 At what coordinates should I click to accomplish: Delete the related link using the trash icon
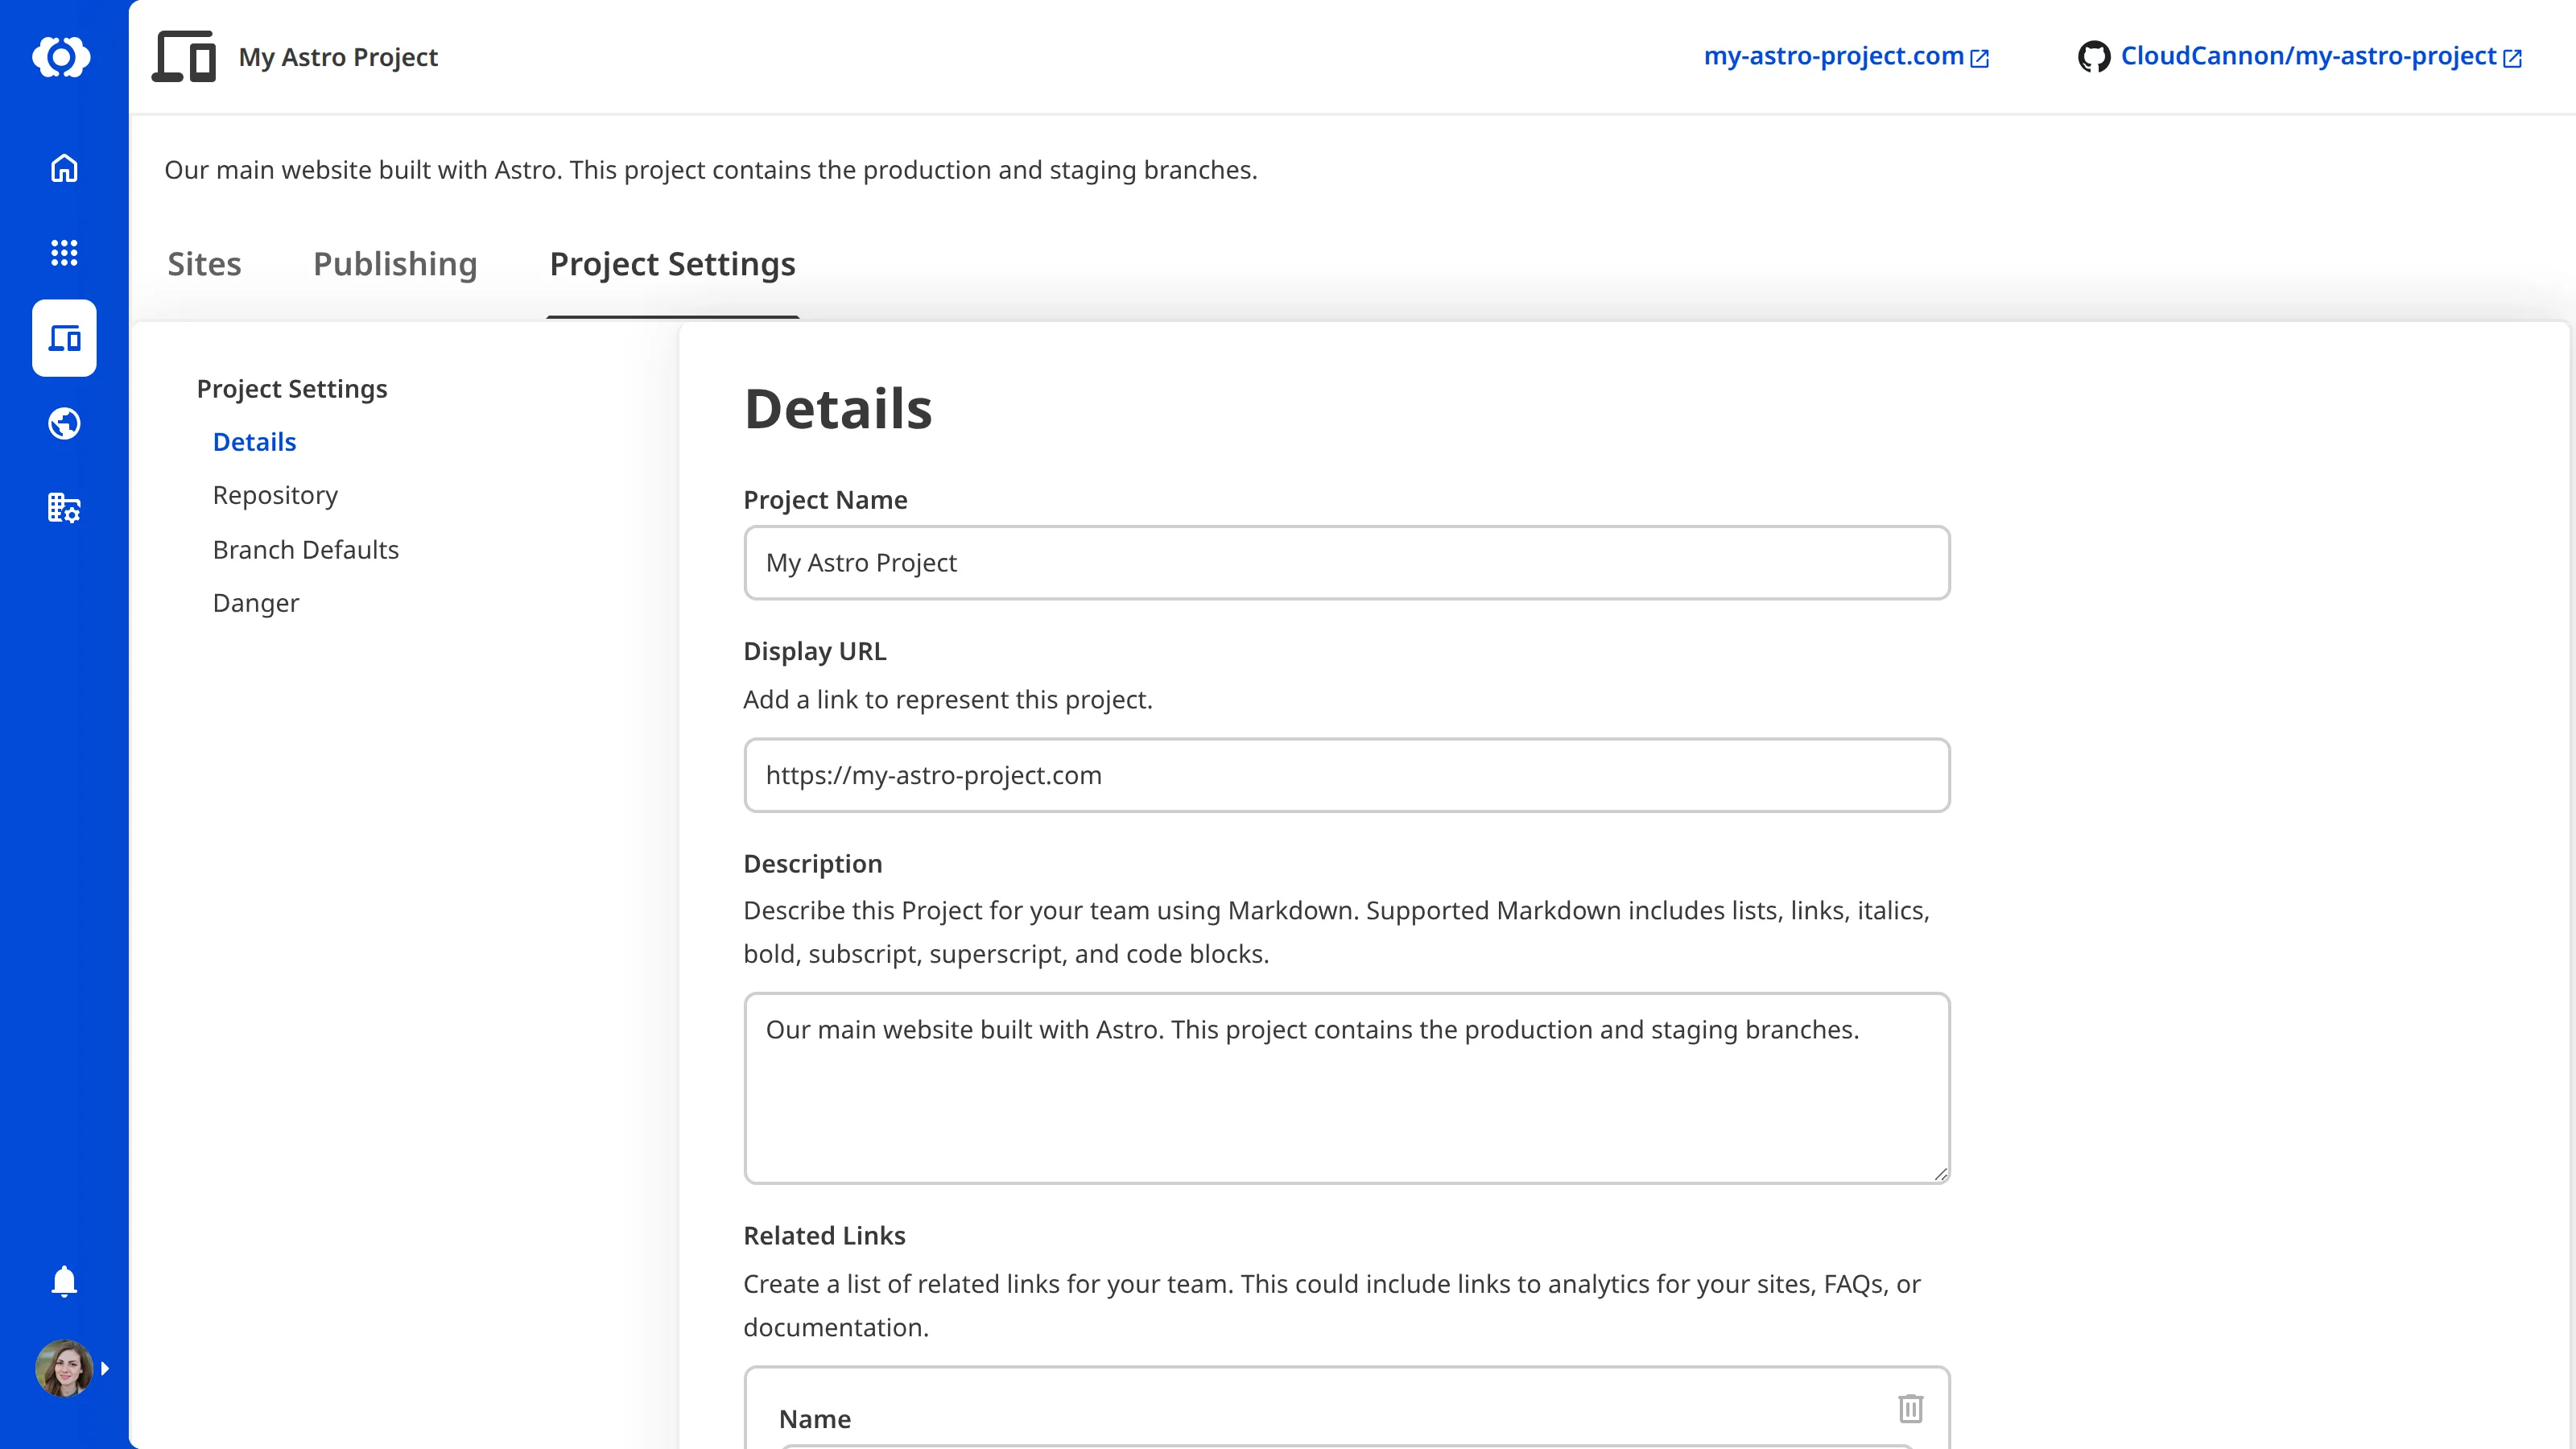click(1911, 1408)
